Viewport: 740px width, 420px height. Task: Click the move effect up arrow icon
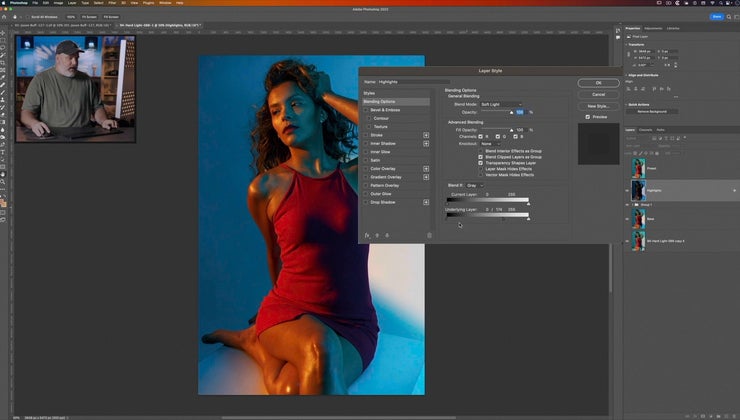377,235
